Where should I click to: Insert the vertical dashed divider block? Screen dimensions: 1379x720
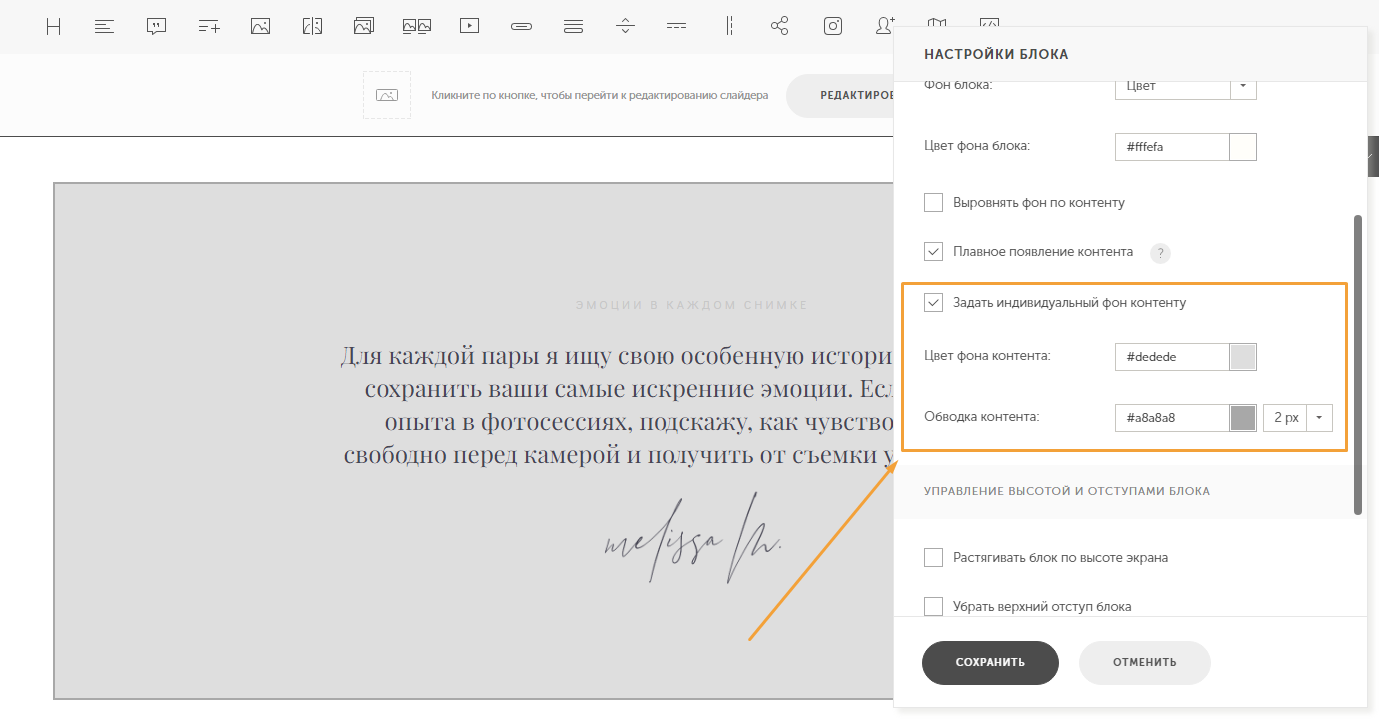(731, 27)
